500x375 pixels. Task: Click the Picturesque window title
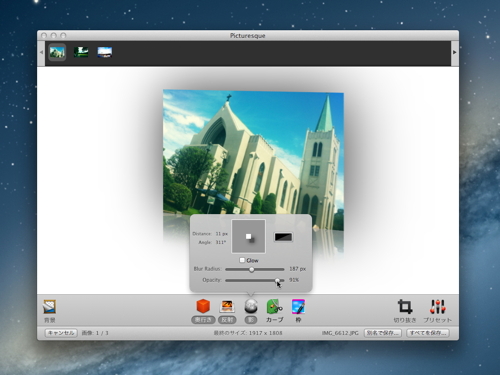(x=248, y=36)
